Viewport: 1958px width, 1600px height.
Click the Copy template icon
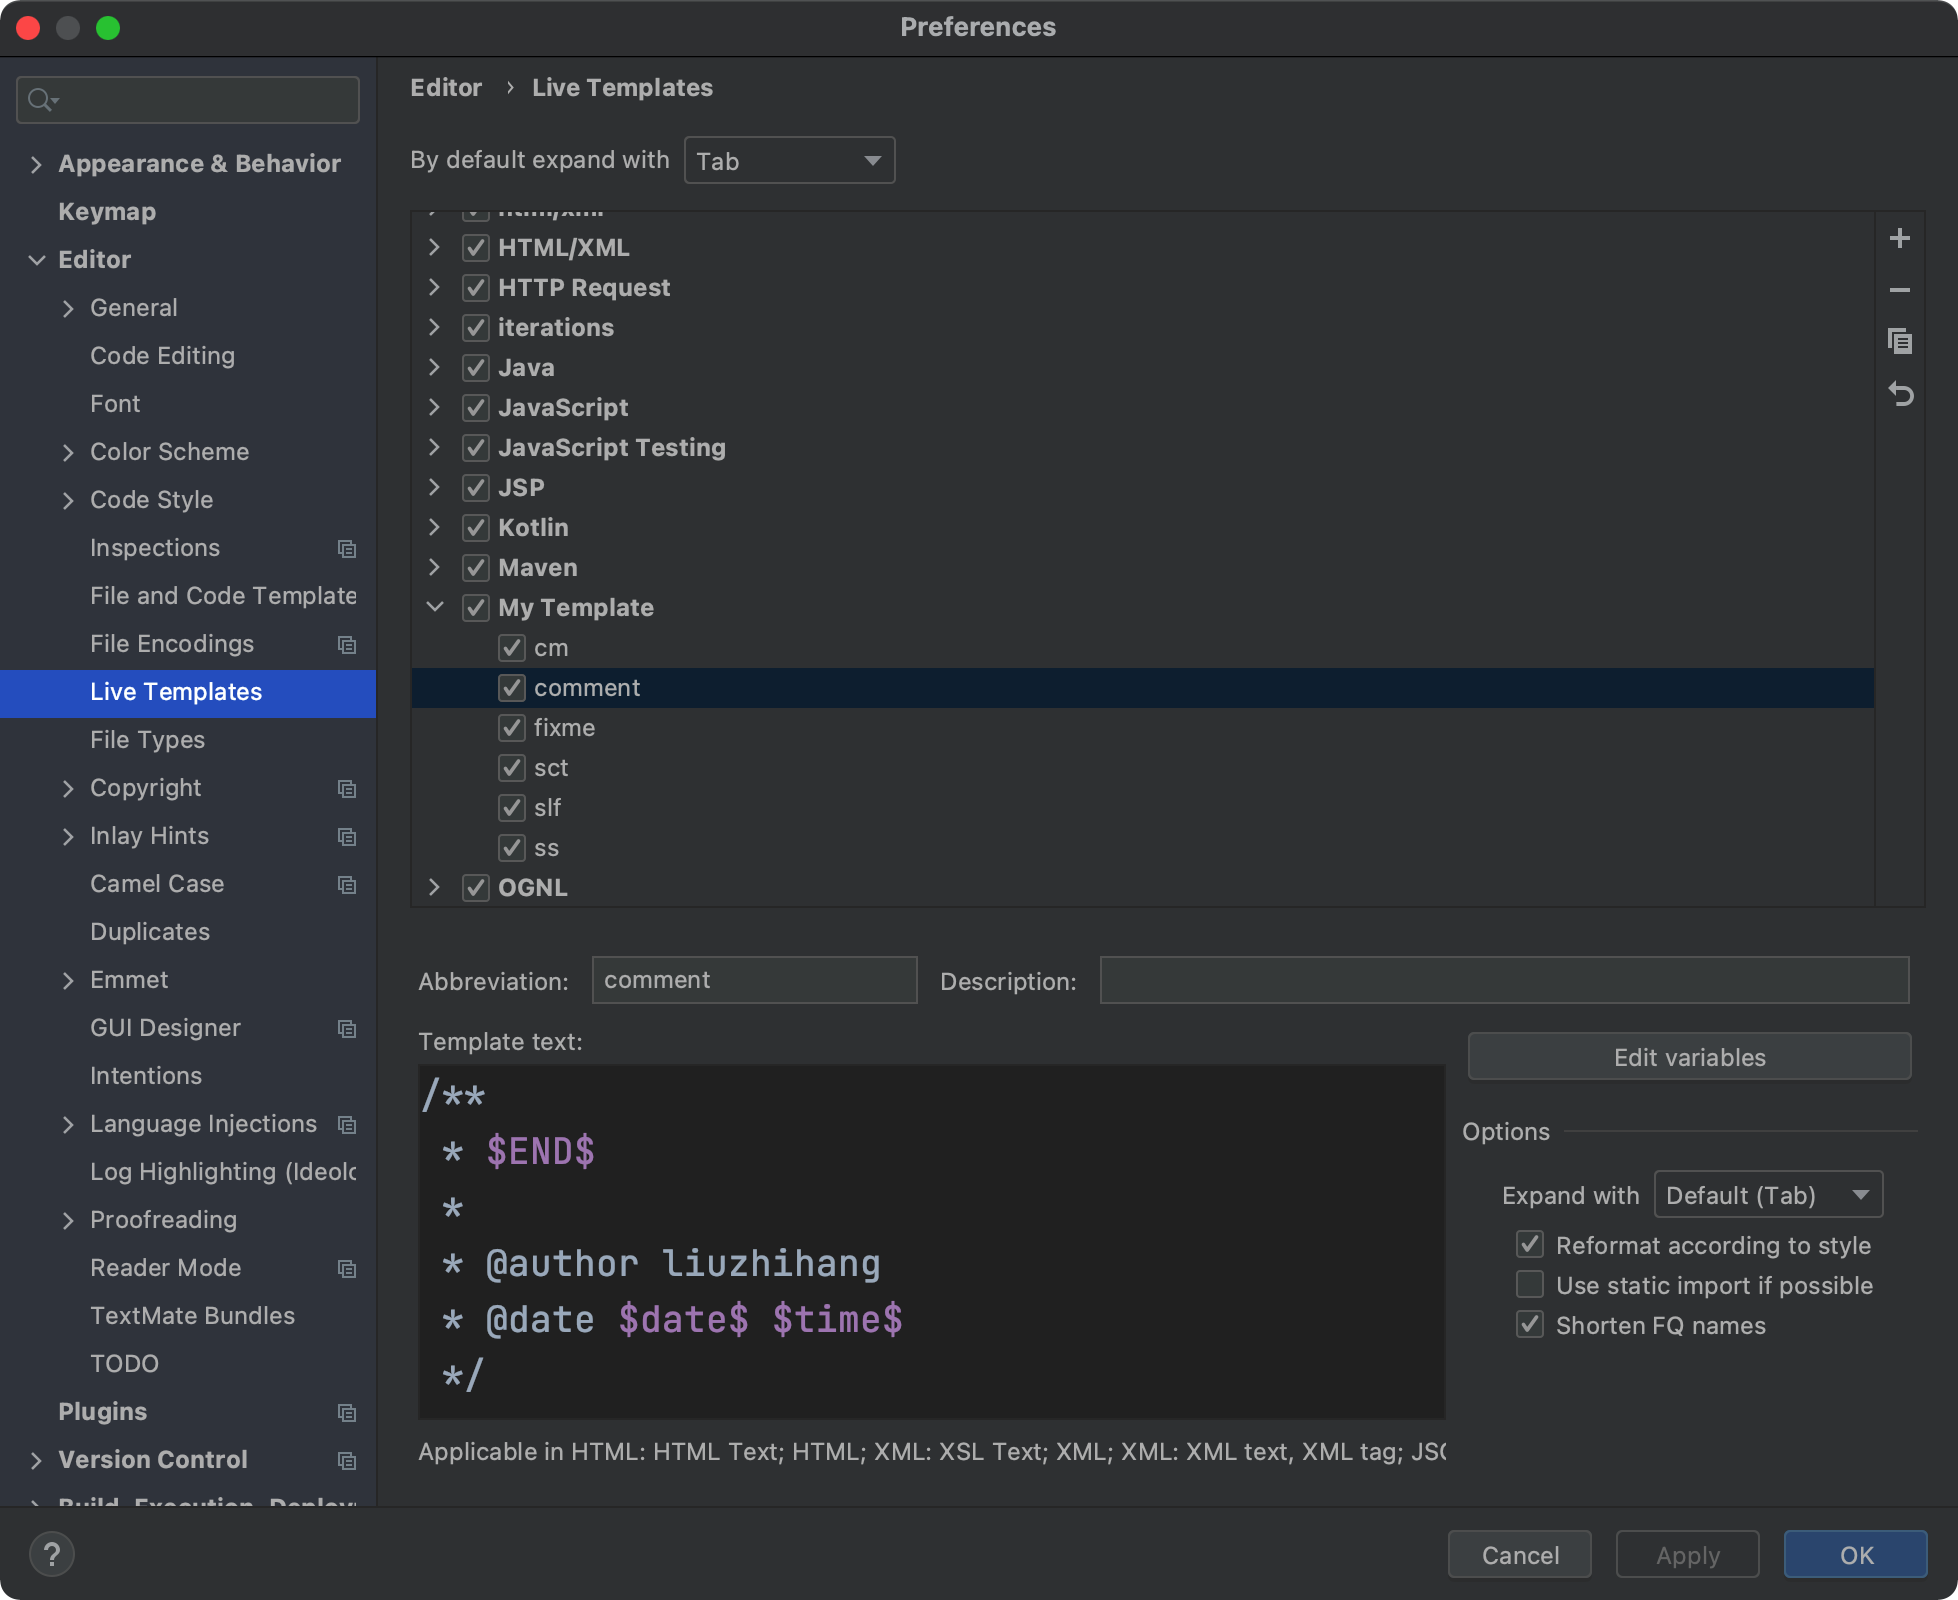(1903, 341)
